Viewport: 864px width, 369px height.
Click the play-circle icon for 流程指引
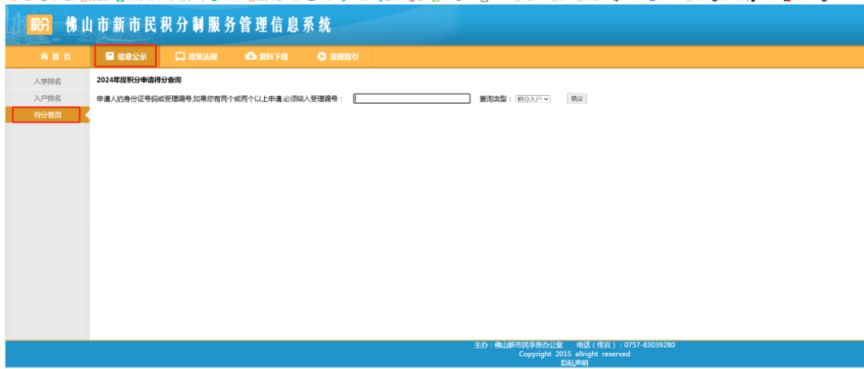pyautogui.click(x=322, y=56)
